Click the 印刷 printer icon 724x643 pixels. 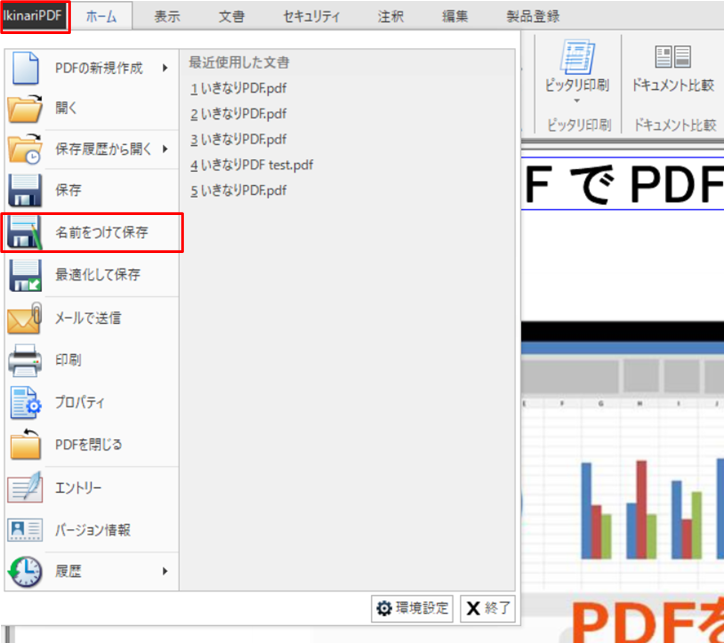point(25,360)
